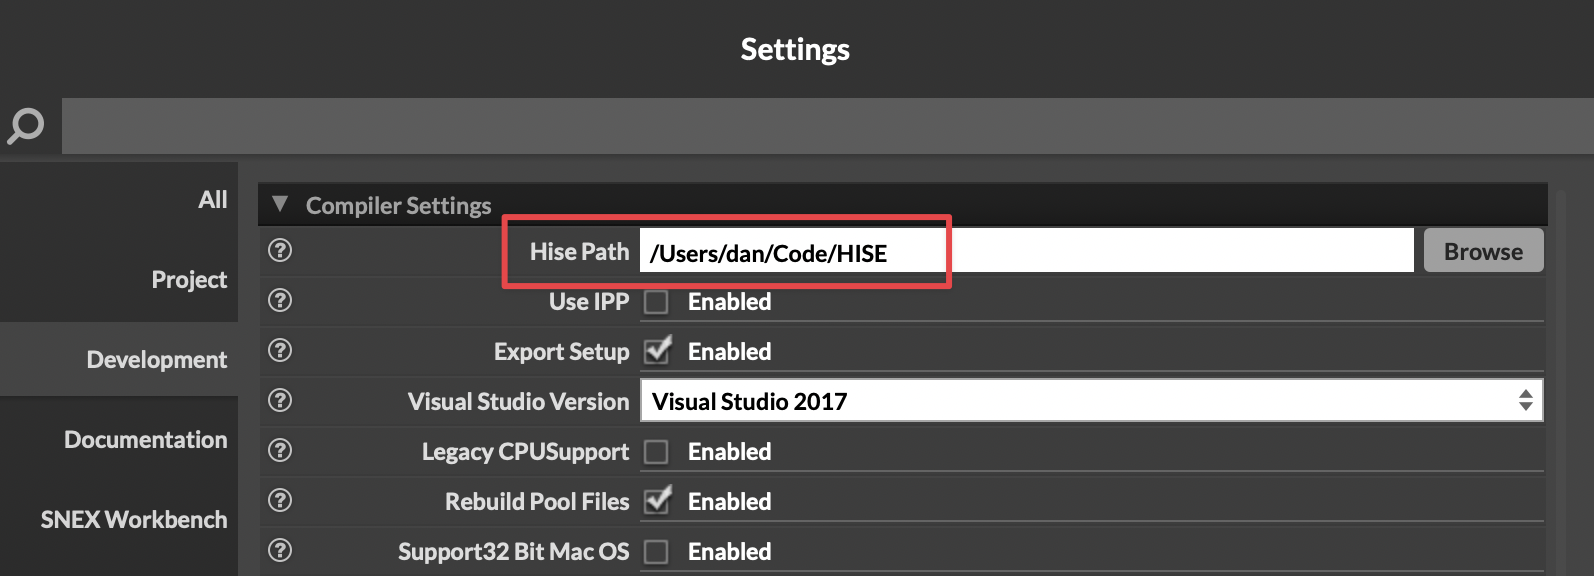This screenshot has width=1594, height=576.
Task: Click help icon next to Rebuild Pool Files
Action: click(x=280, y=500)
